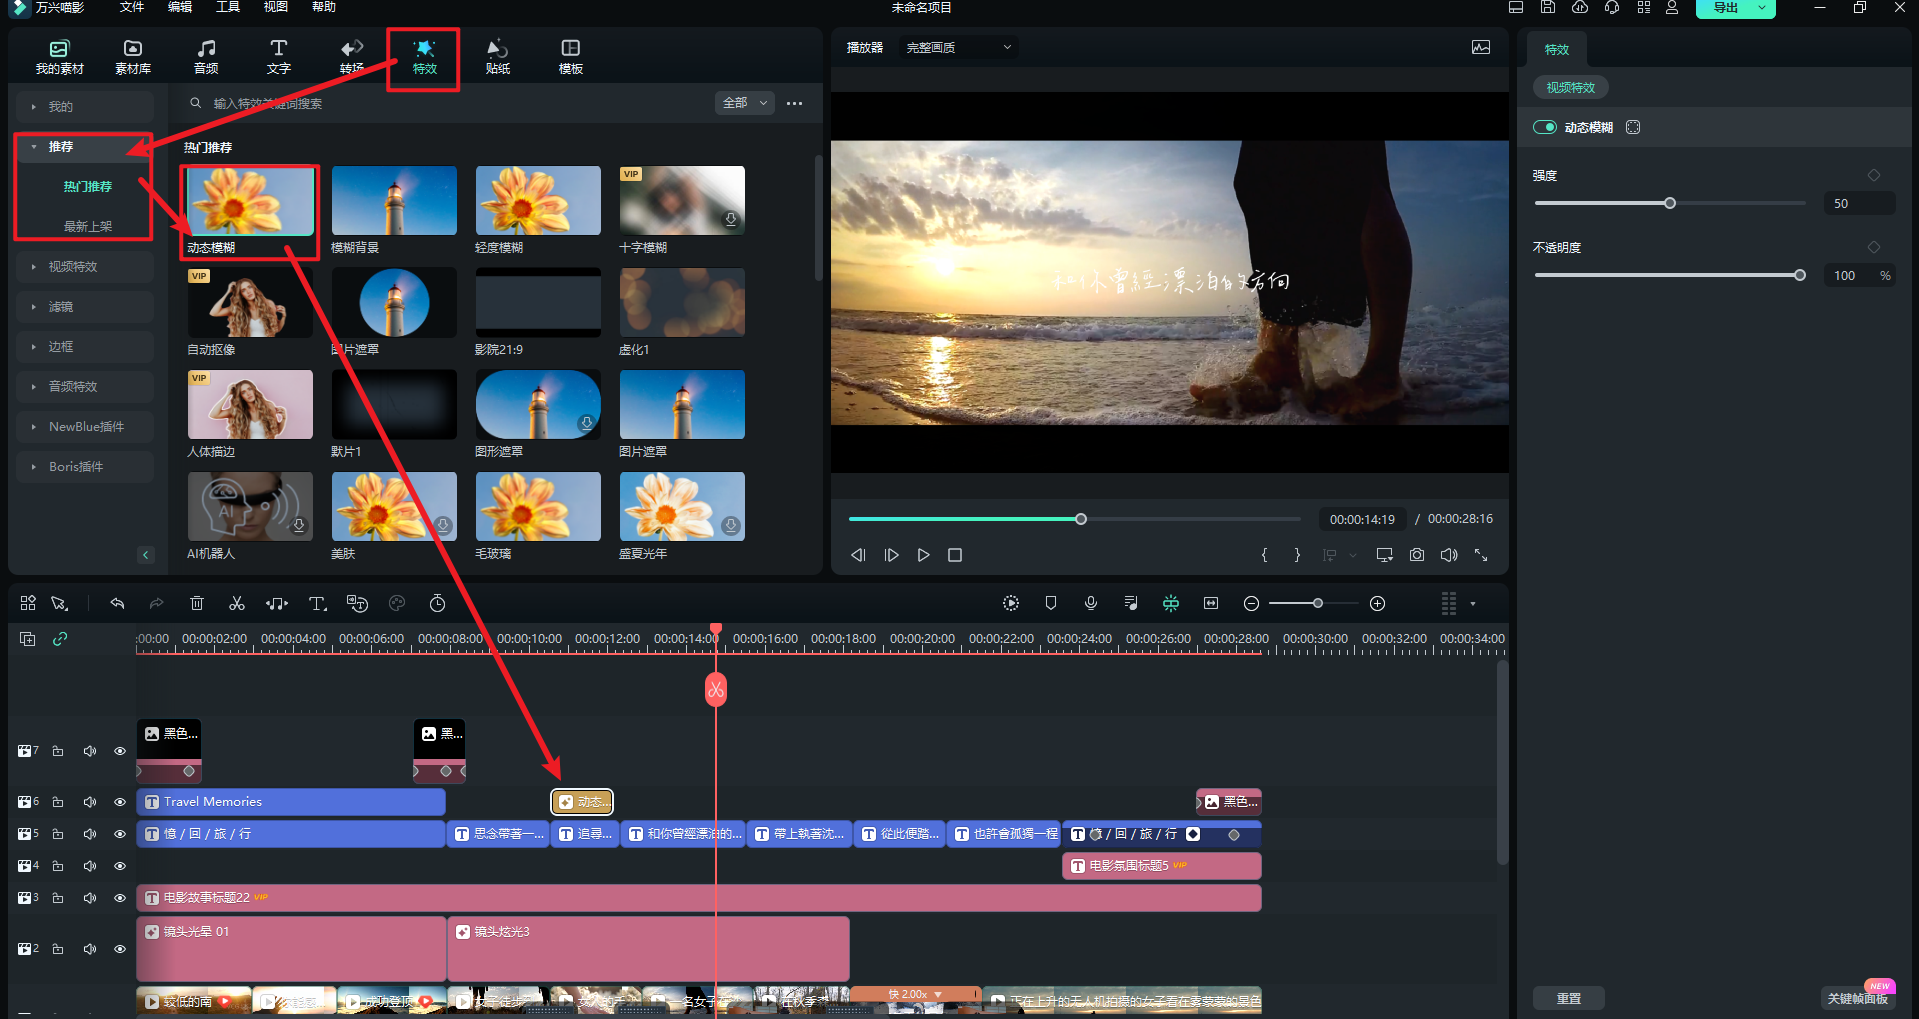The image size is (1919, 1019).
Task: Hide track 5 with eye icon
Action: (120, 834)
